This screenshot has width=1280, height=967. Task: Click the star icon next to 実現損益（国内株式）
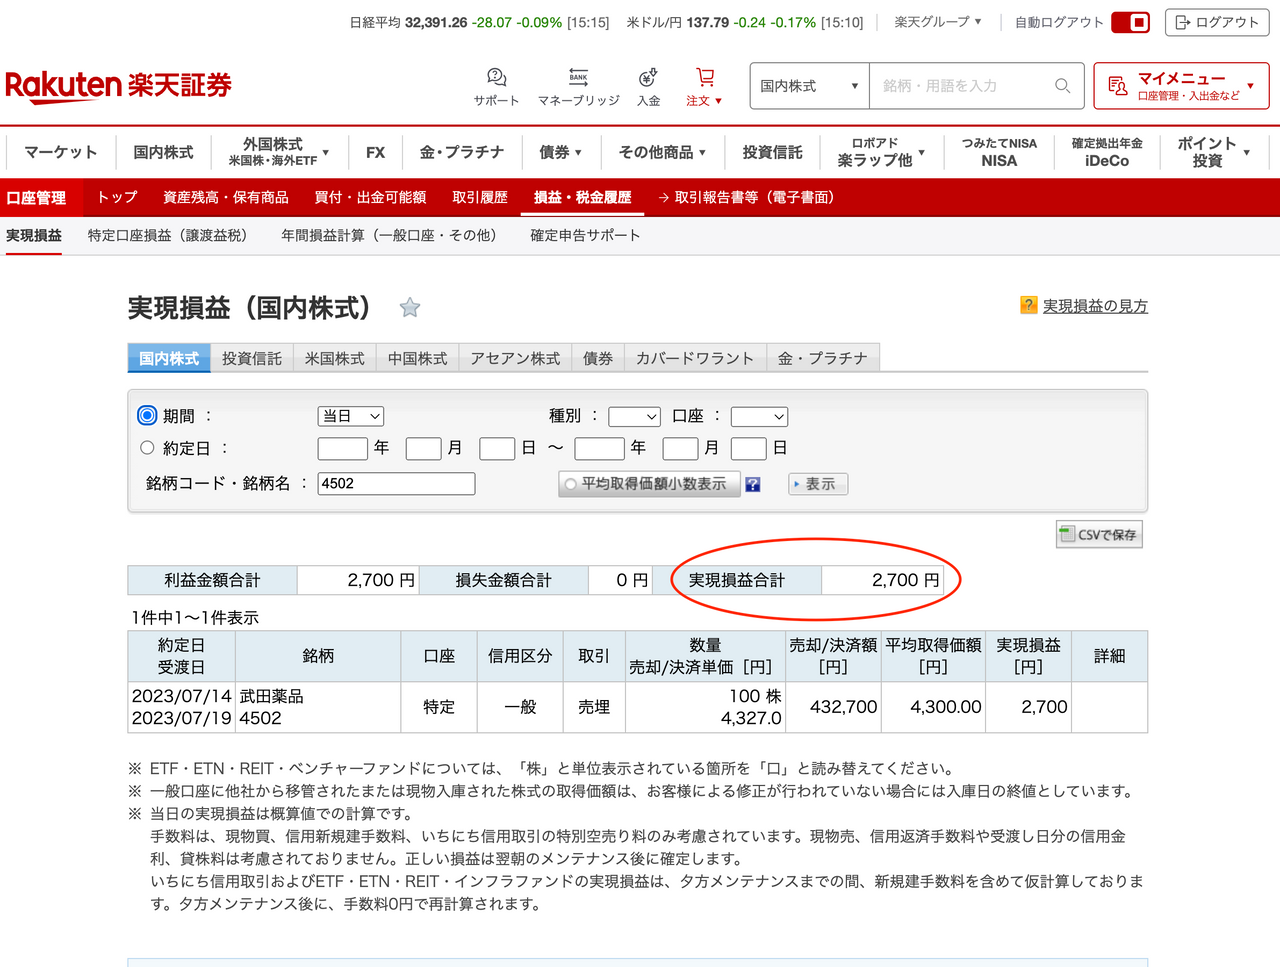(x=410, y=309)
